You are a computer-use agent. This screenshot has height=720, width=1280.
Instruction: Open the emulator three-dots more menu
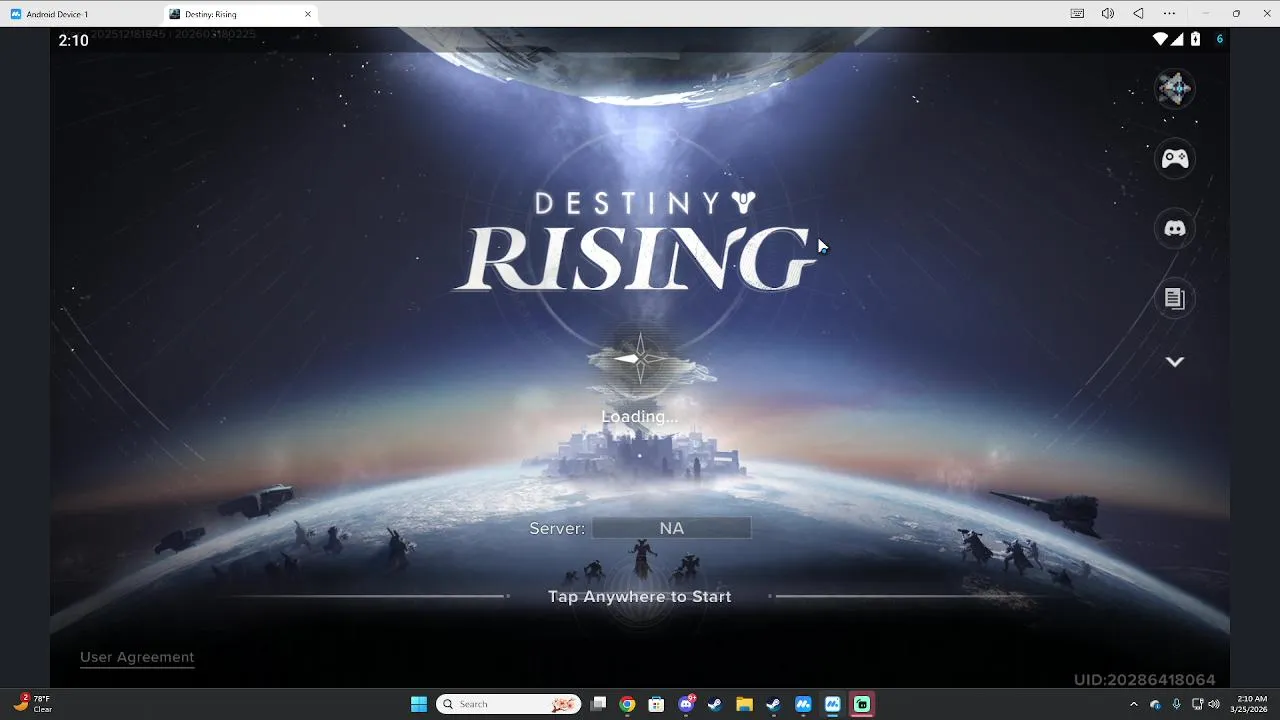tap(1169, 14)
